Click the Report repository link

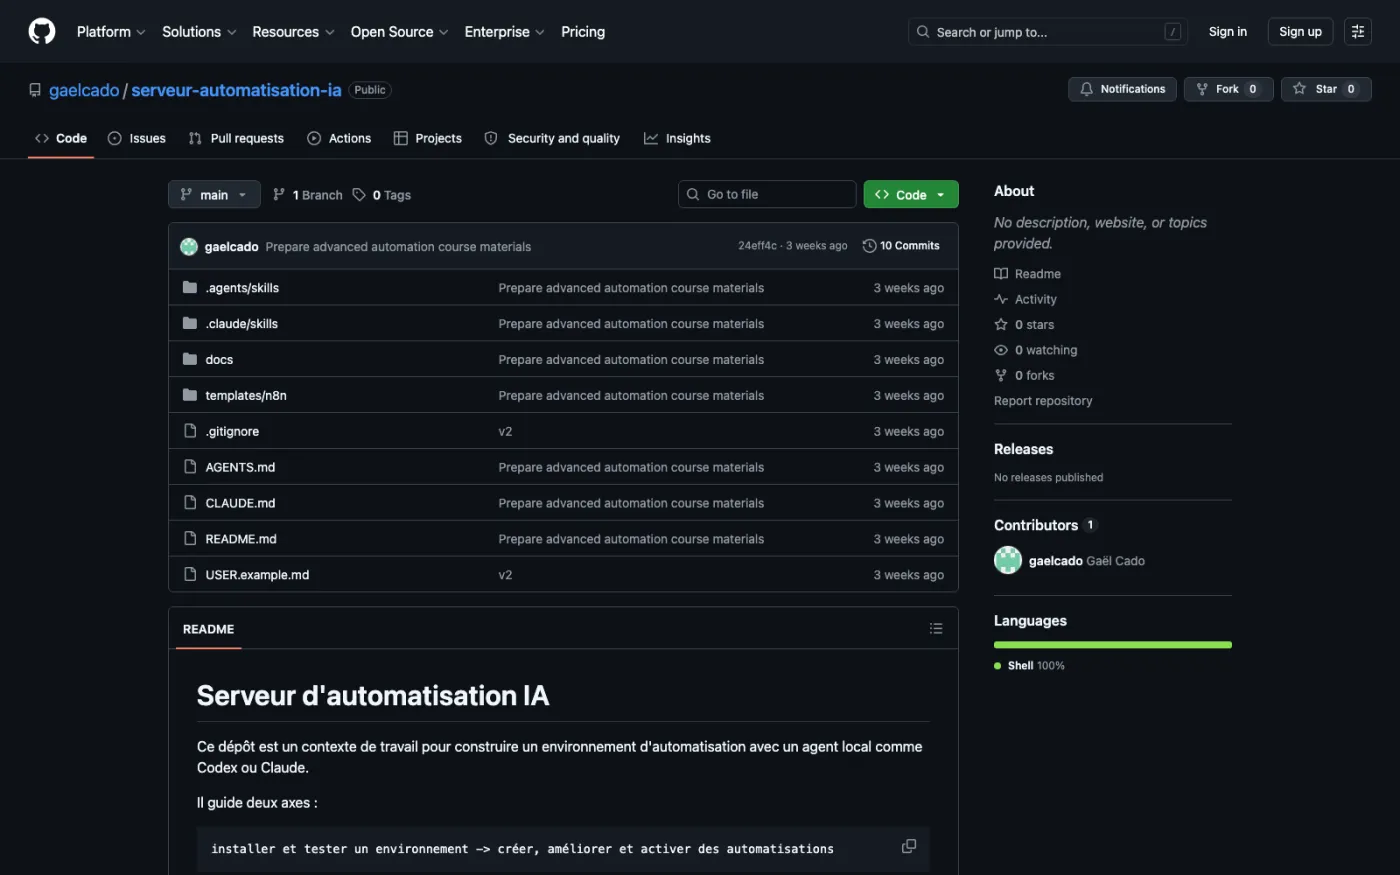[x=1043, y=401]
